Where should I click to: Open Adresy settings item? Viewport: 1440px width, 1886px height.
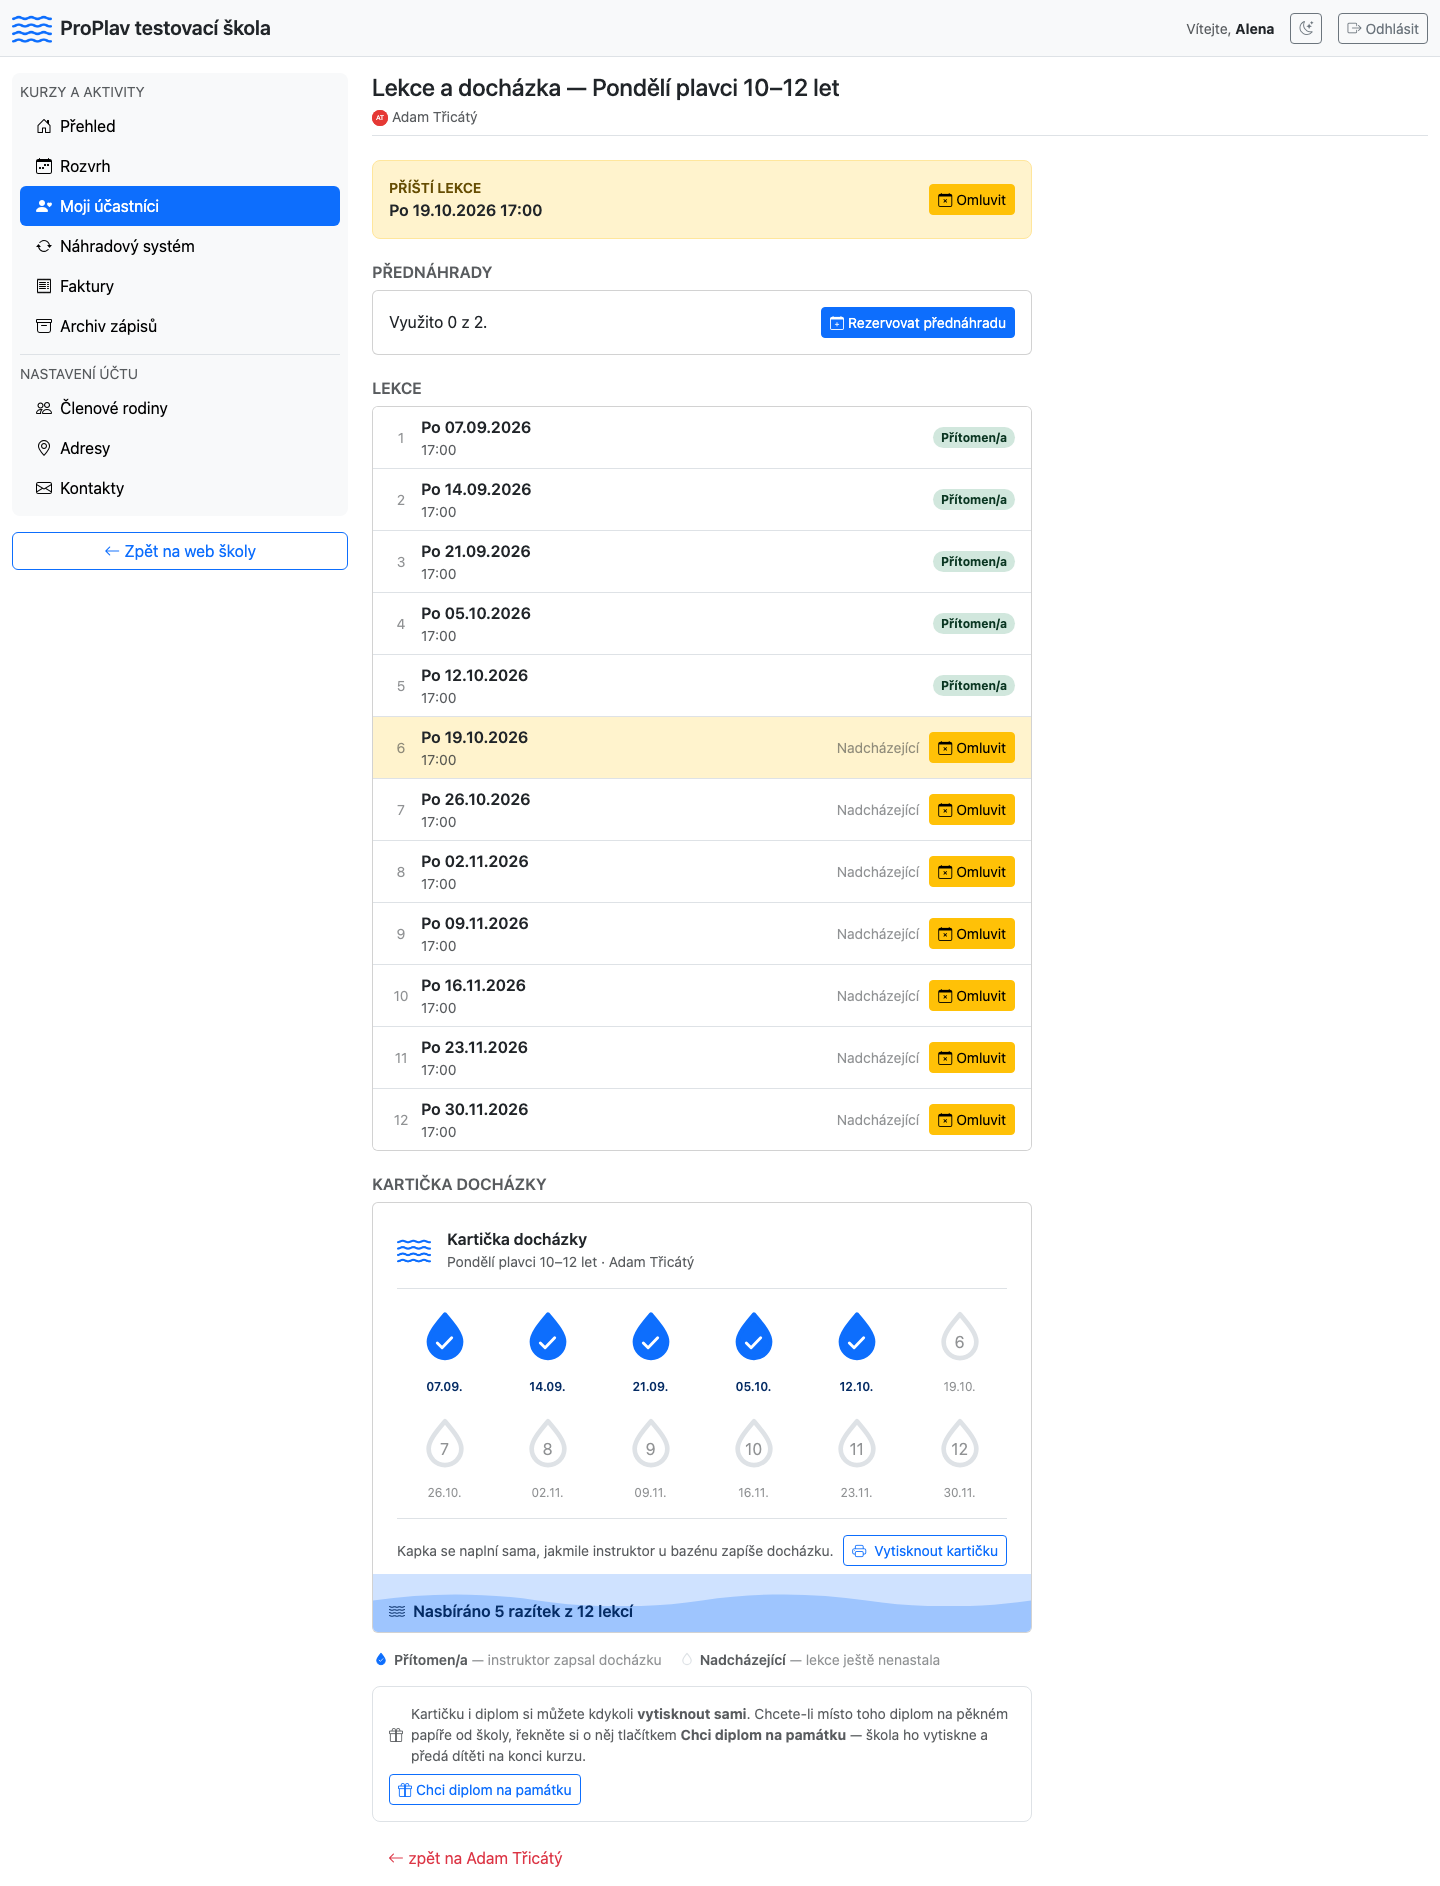[180, 448]
